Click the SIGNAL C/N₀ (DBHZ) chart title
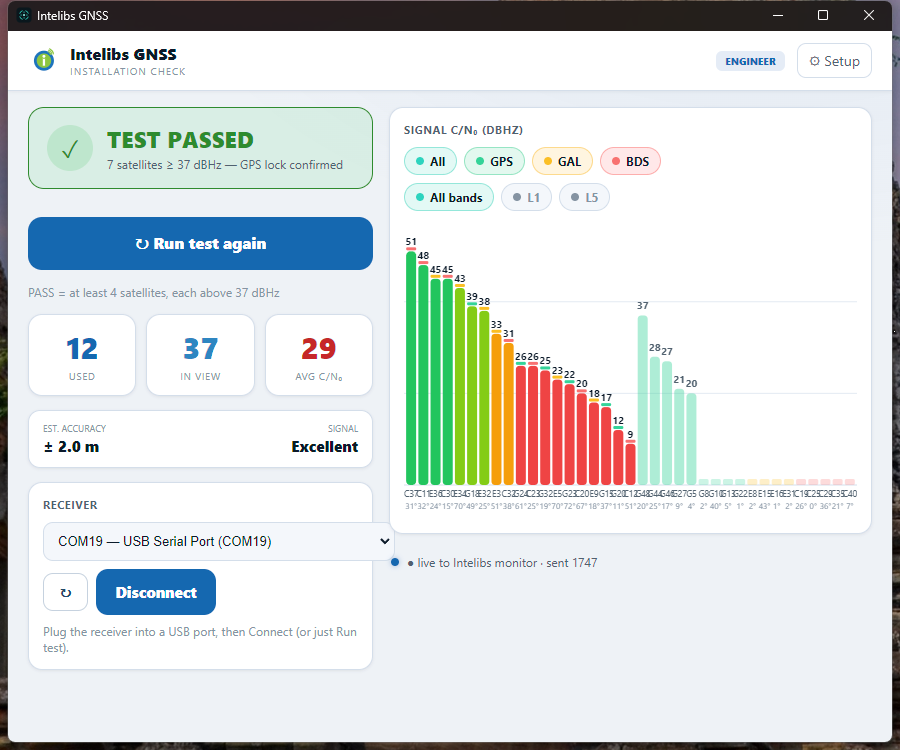This screenshot has height=750, width=900. point(463,130)
